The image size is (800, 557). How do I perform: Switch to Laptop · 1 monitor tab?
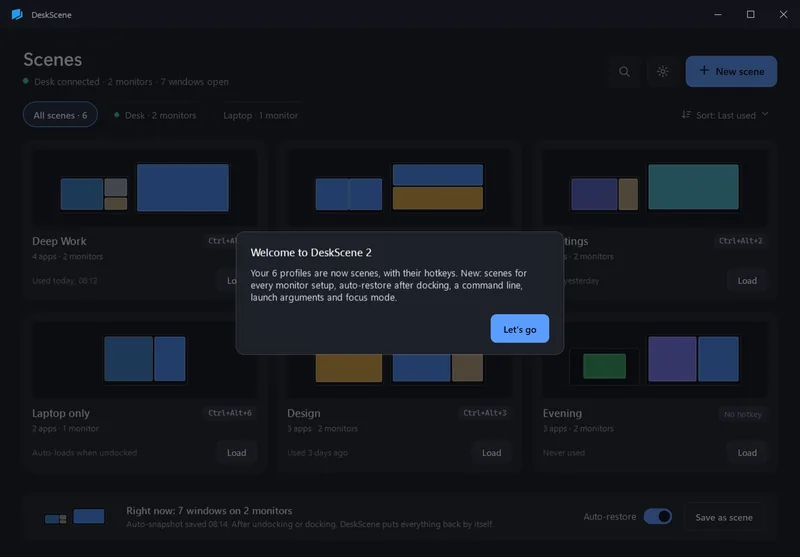pyautogui.click(x=260, y=115)
